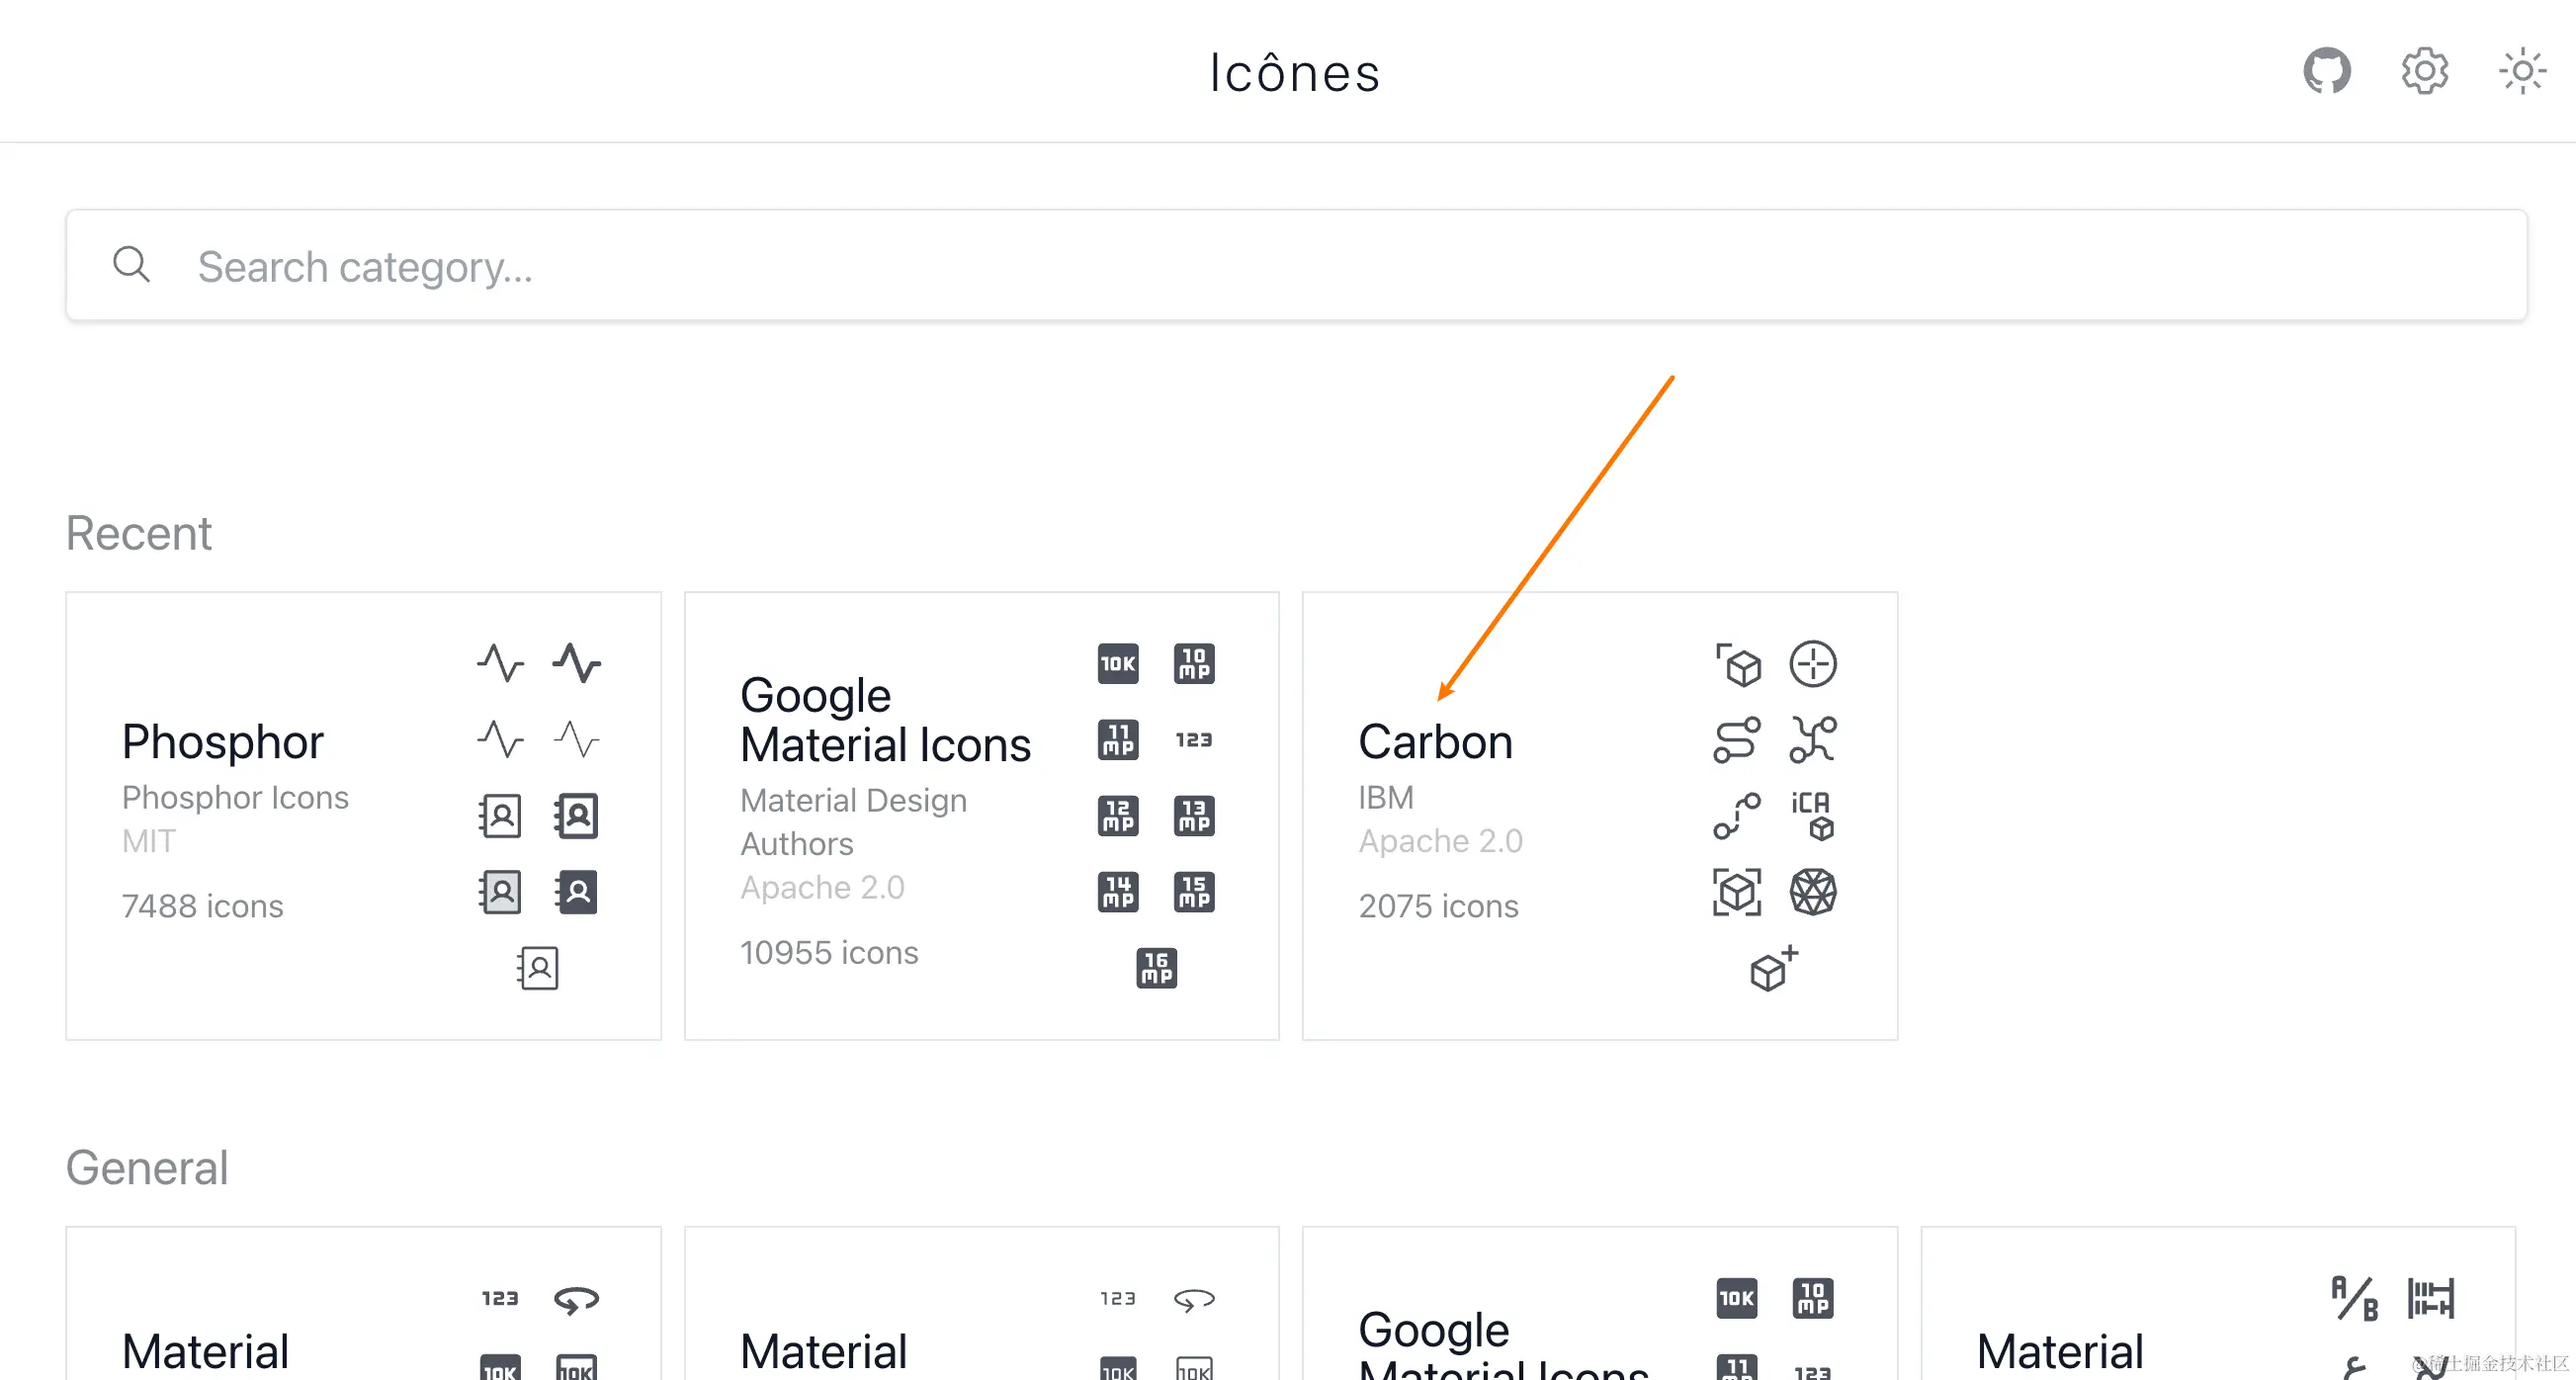The image size is (2576, 1380).
Task: Click the 16MP icon preview
Action: [x=1155, y=967]
